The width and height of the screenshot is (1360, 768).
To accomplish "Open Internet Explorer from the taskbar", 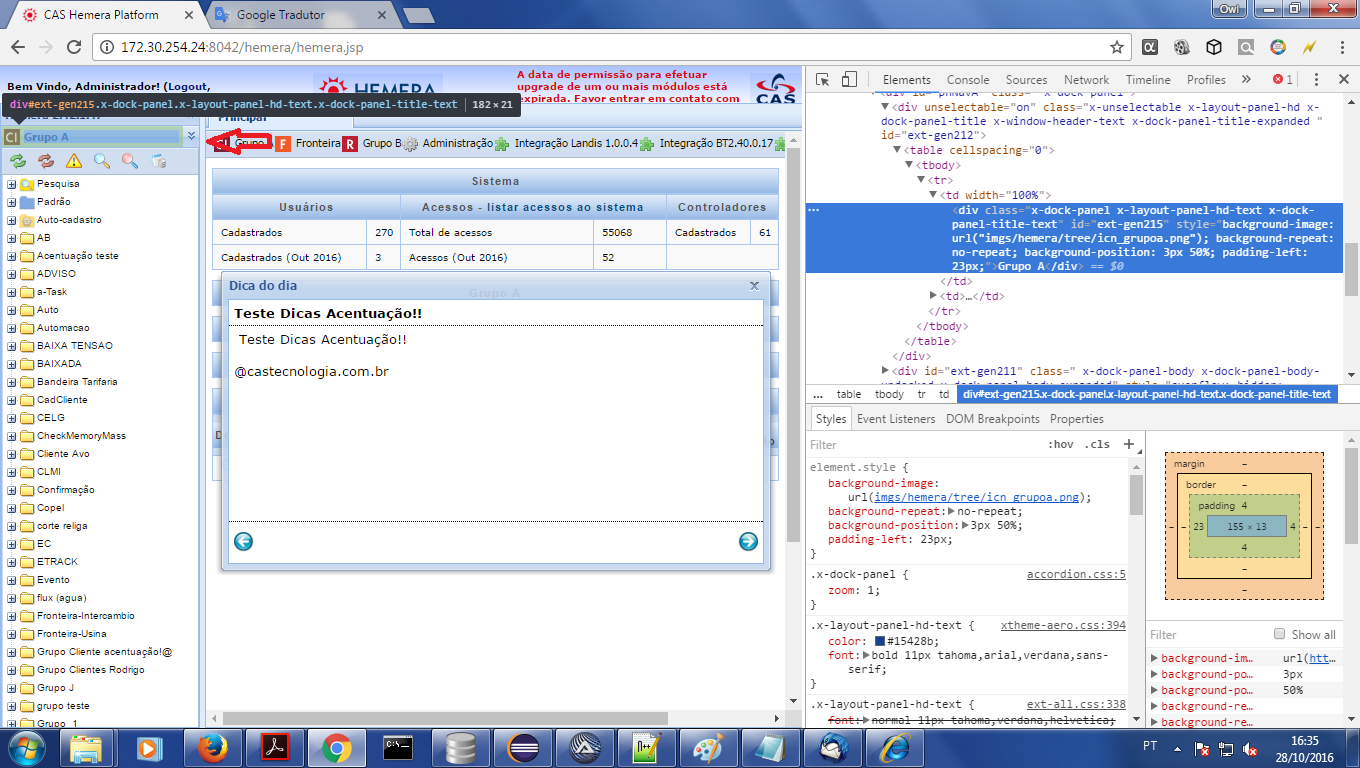I will (895, 748).
